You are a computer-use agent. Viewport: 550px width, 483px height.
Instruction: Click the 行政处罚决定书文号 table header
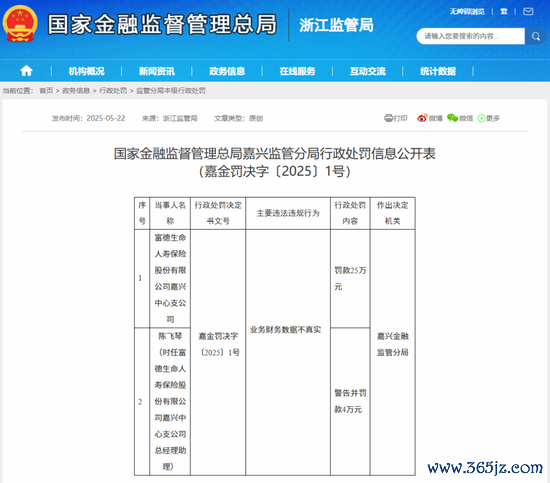218,213
